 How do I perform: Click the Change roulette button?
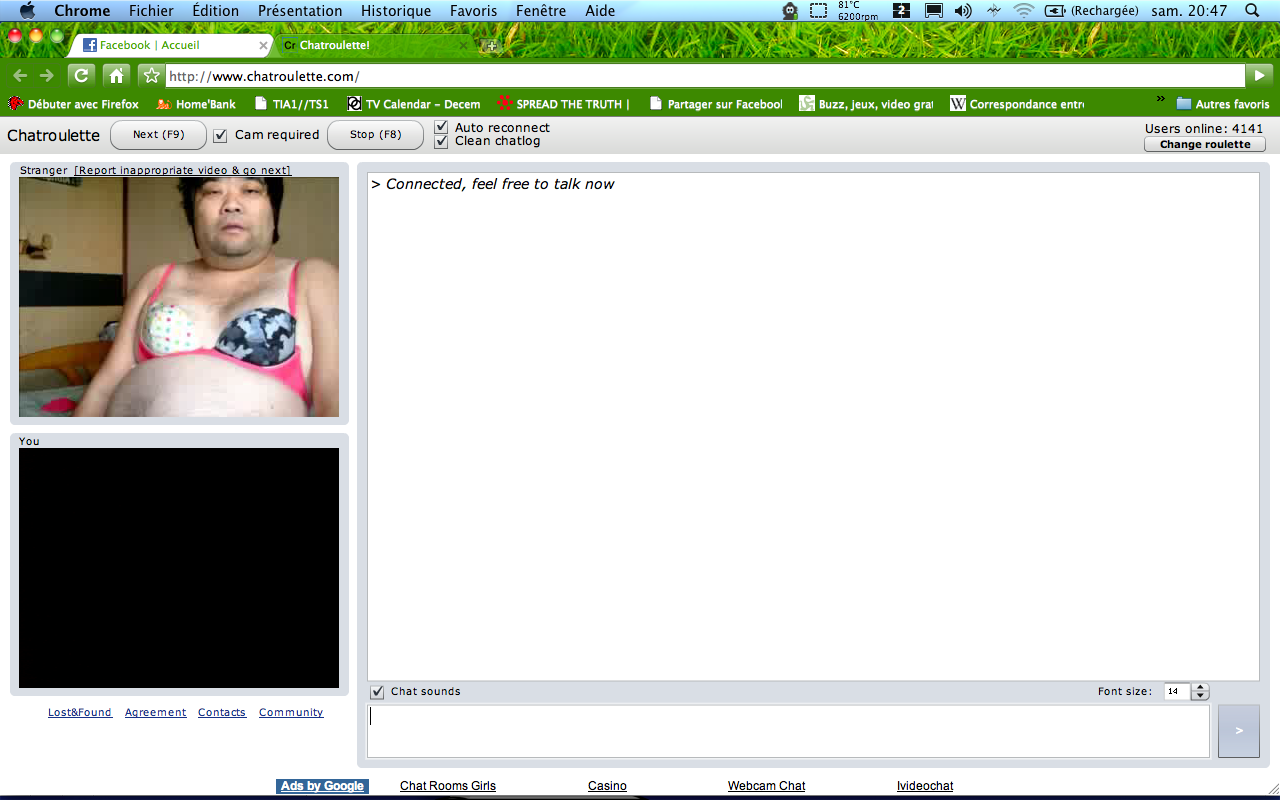[x=1204, y=144]
